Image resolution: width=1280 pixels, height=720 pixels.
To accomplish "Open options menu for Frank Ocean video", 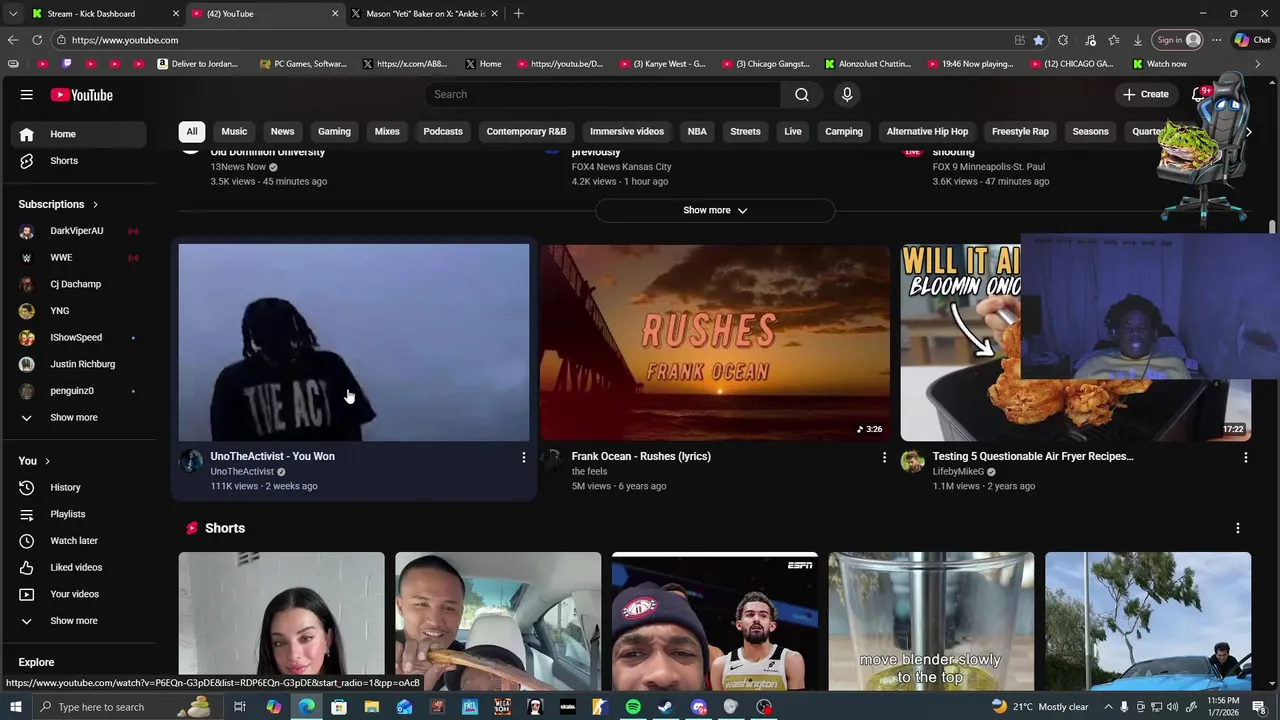I will point(884,457).
